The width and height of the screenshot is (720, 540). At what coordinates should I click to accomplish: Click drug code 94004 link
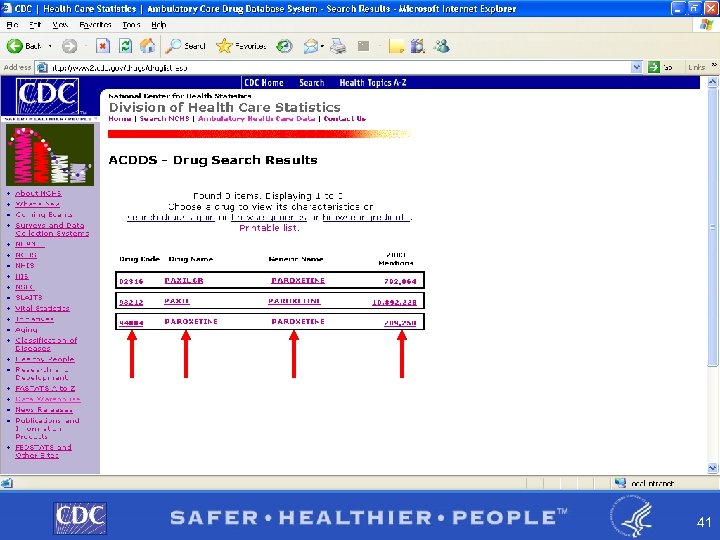pyautogui.click(x=131, y=323)
